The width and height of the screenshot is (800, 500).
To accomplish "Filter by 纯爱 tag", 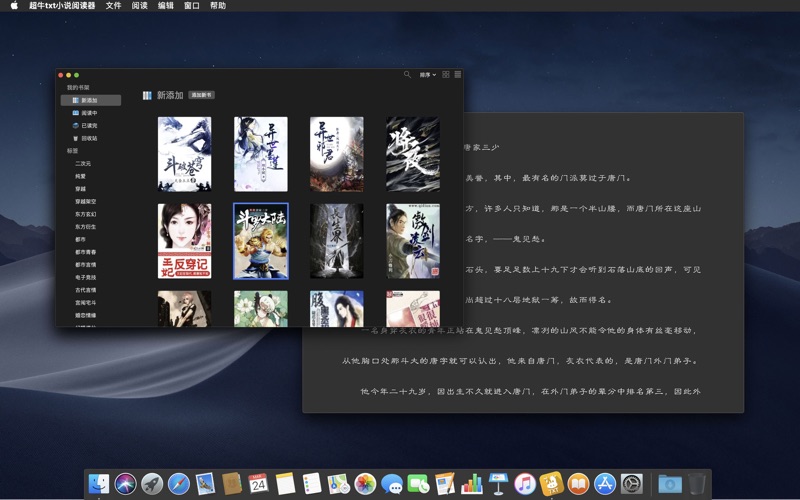I will point(81,177).
